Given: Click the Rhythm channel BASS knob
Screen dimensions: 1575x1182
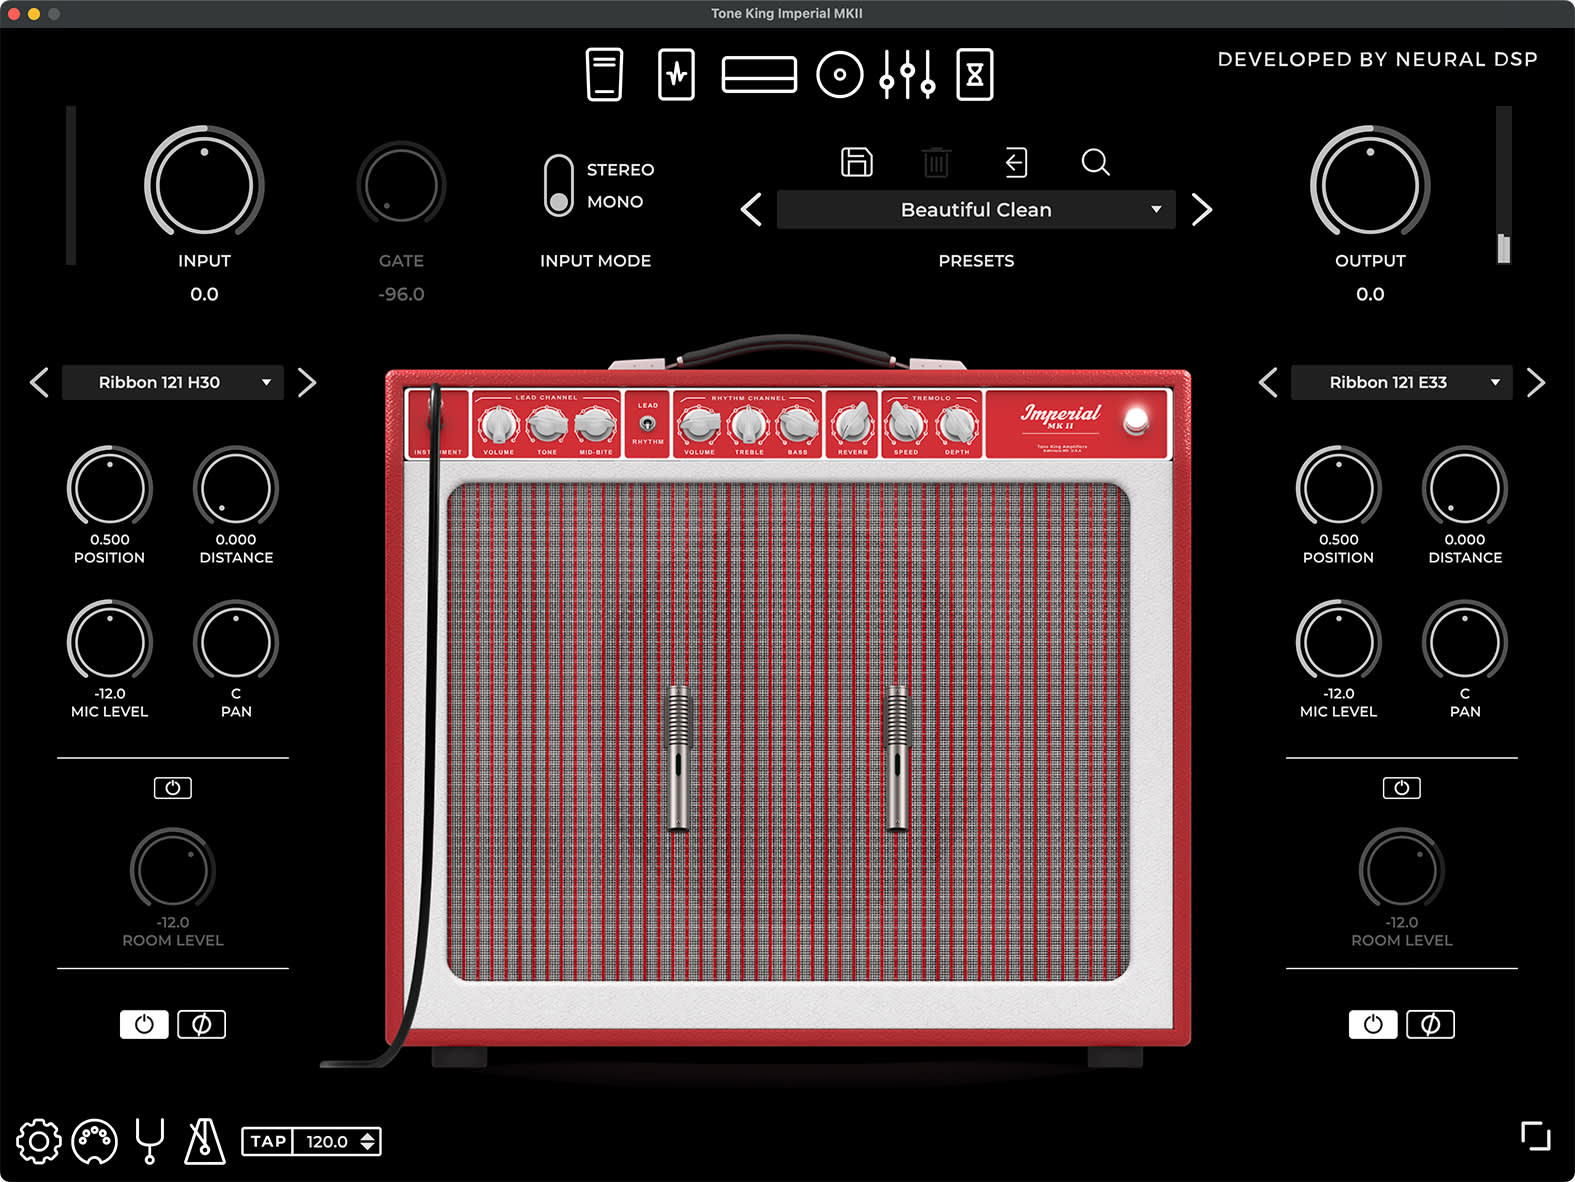Looking at the screenshot, I should click(797, 425).
